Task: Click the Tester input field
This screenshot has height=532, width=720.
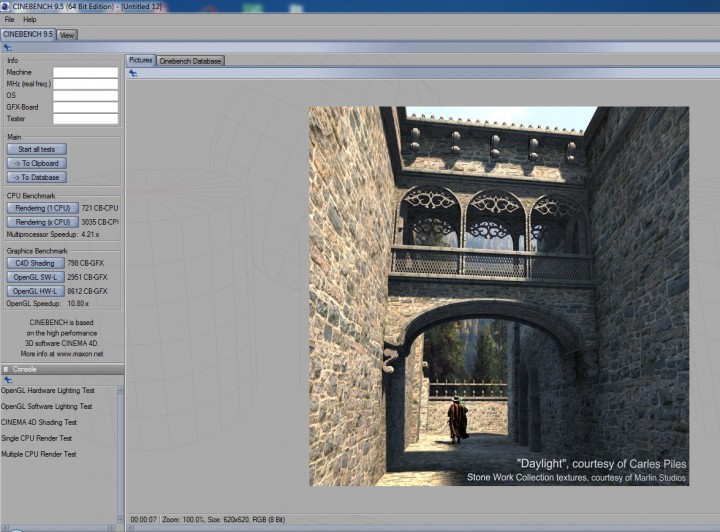Action: coord(85,119)
